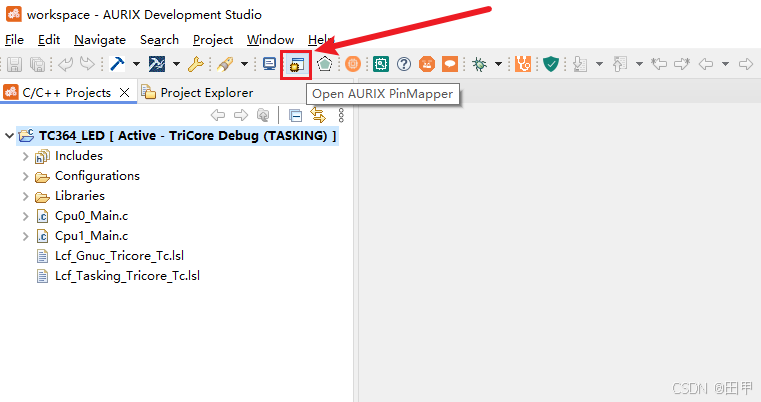The image size is (761, 402).
Task: Click the flash tool icon
Action: (x=225, y=64)
